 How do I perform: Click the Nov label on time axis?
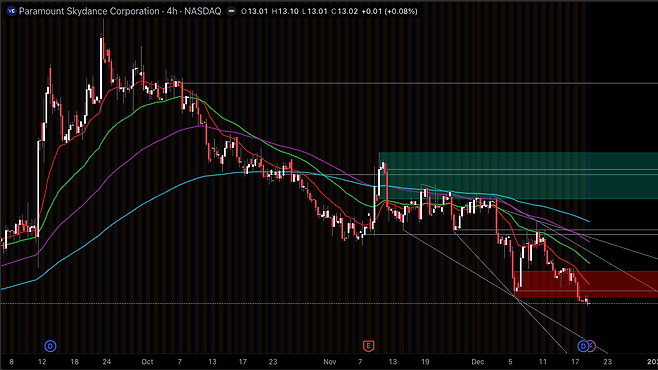click(x=330, y=362)
